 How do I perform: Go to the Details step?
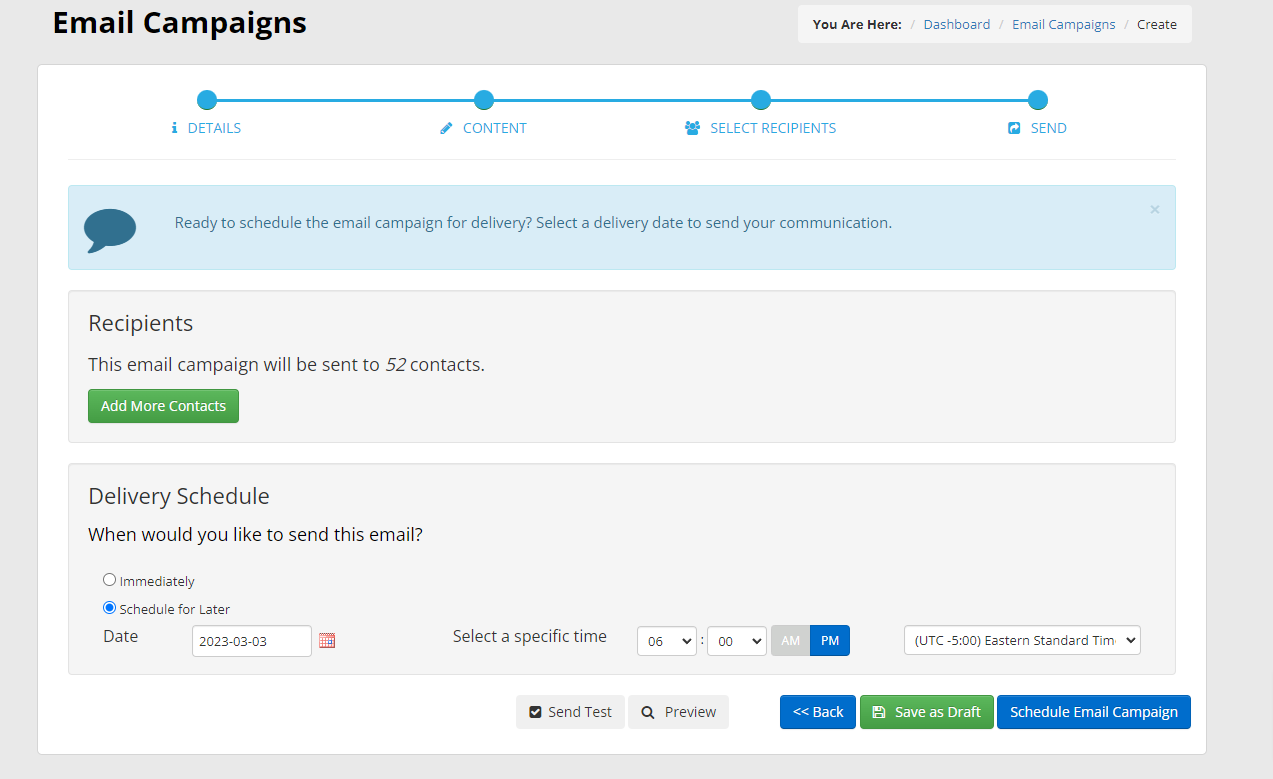(214, 128)
